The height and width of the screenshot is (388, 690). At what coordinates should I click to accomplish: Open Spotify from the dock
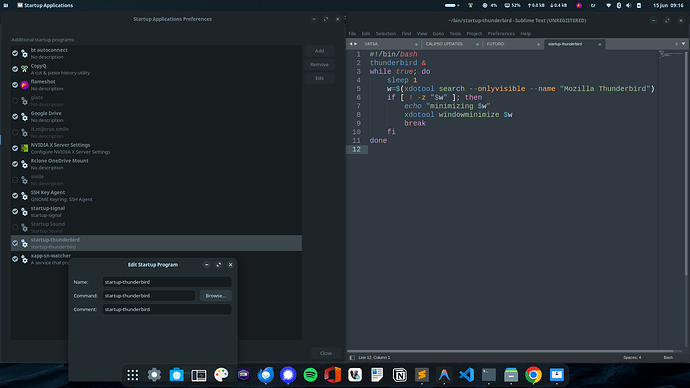pos(310,375)
